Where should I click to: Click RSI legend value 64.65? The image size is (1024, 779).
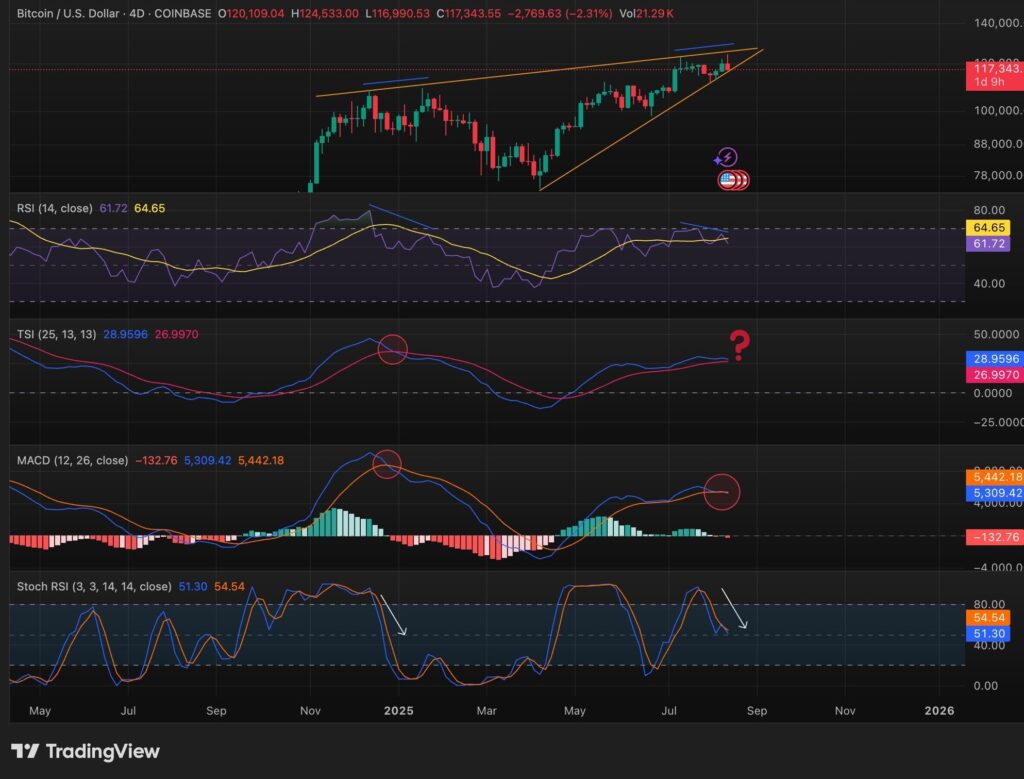(150, 208)
